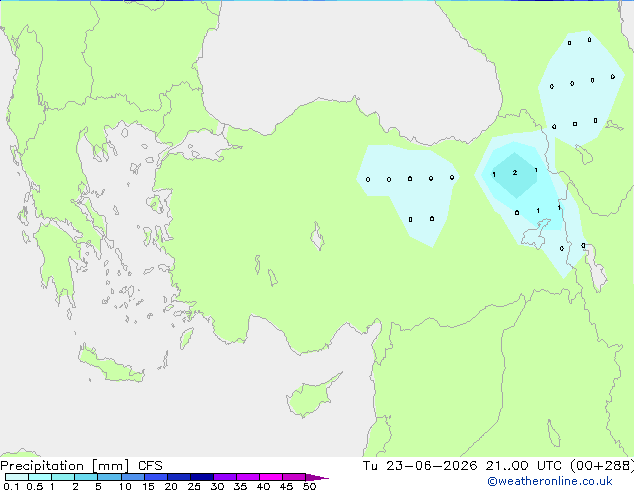The image size is (634, 490).
Task: Click the island of Crete
Action: pyautogui.click(x=111, y=365)
